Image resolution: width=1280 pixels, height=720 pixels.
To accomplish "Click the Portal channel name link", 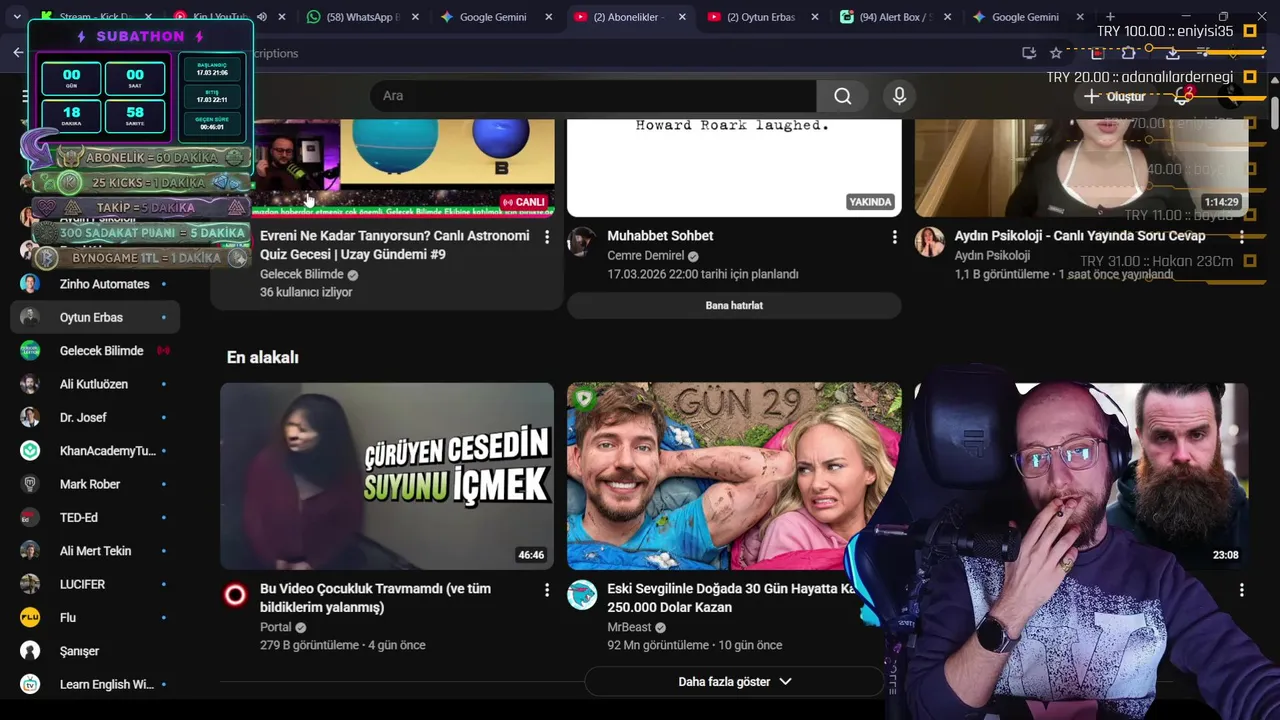I will point(276,627).
